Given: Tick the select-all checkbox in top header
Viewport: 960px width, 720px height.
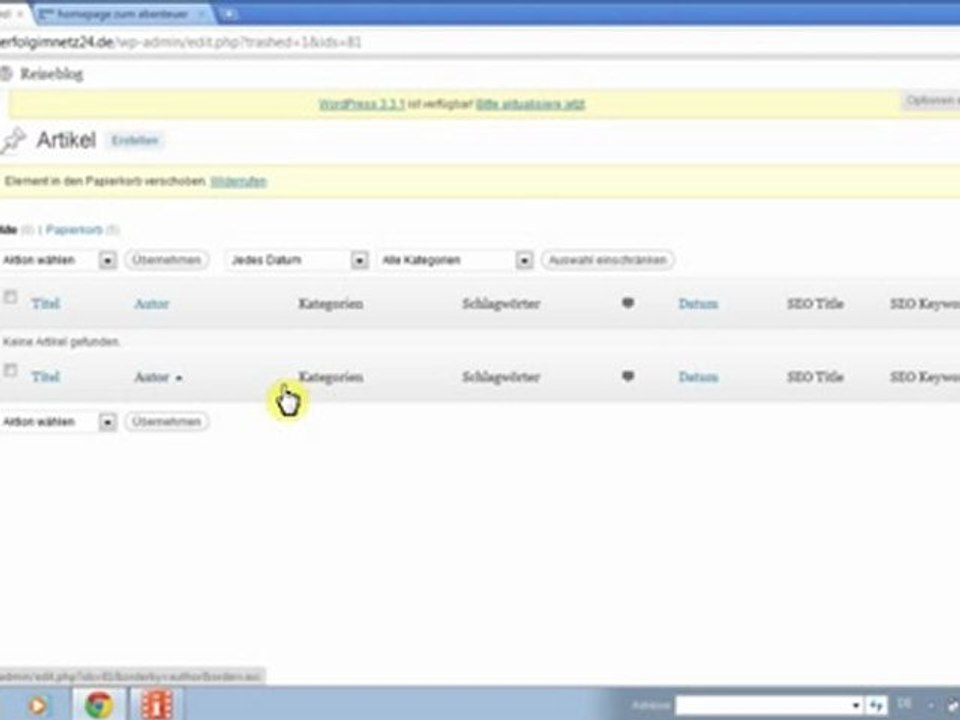Looking at the screenshot, I should click(10, 298).
